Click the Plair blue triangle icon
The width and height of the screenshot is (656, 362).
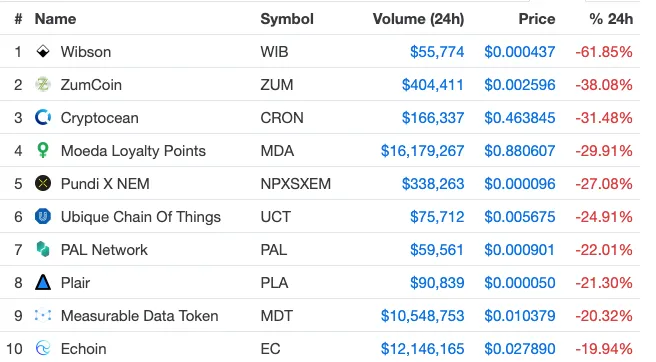coord(43,282)
